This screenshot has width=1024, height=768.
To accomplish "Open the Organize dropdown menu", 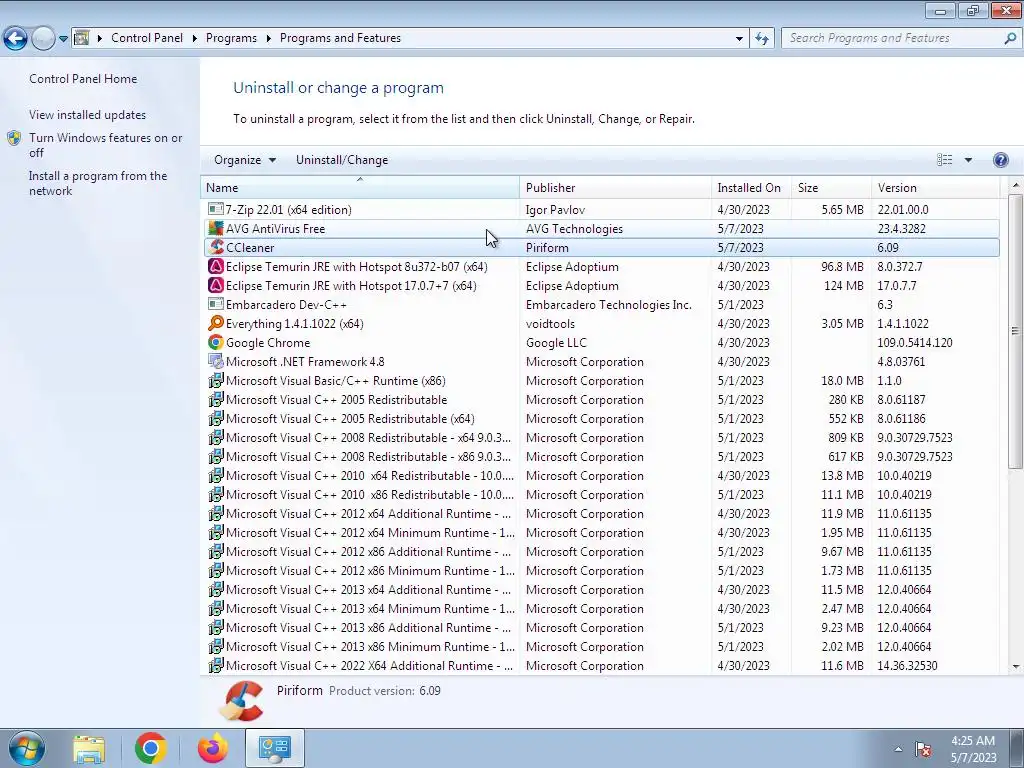I will pyautogui.click(x=245, y=160).
